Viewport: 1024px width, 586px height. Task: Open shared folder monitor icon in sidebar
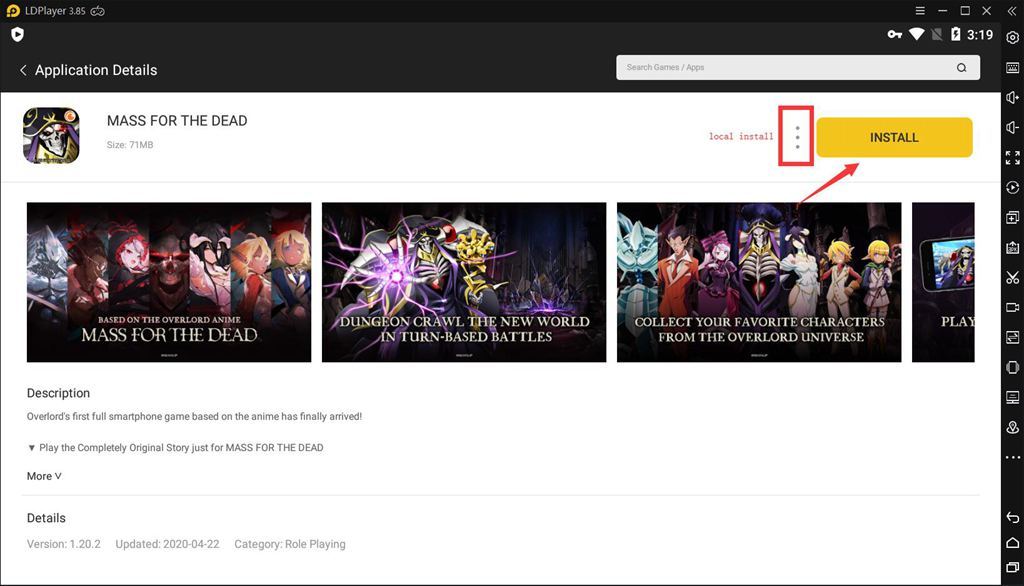(x=1012, y=397)
